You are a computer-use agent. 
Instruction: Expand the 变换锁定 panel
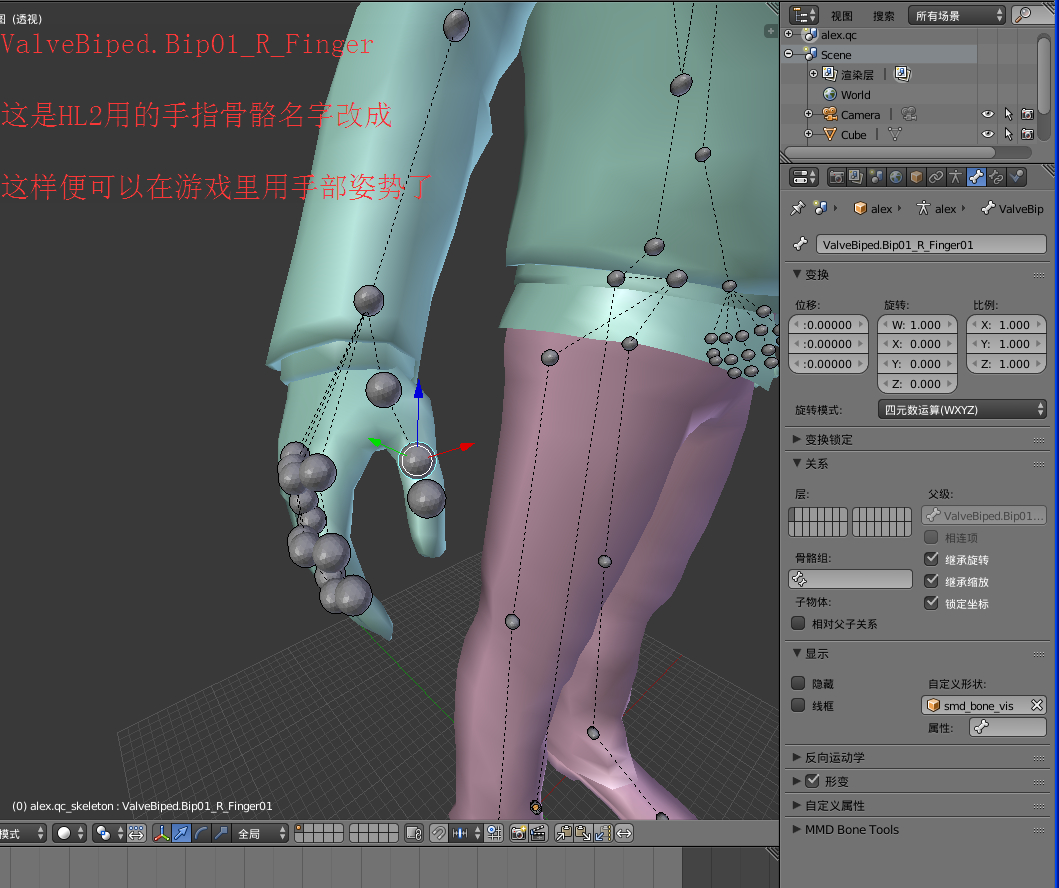pyautogui.click(x=797, y=439)
